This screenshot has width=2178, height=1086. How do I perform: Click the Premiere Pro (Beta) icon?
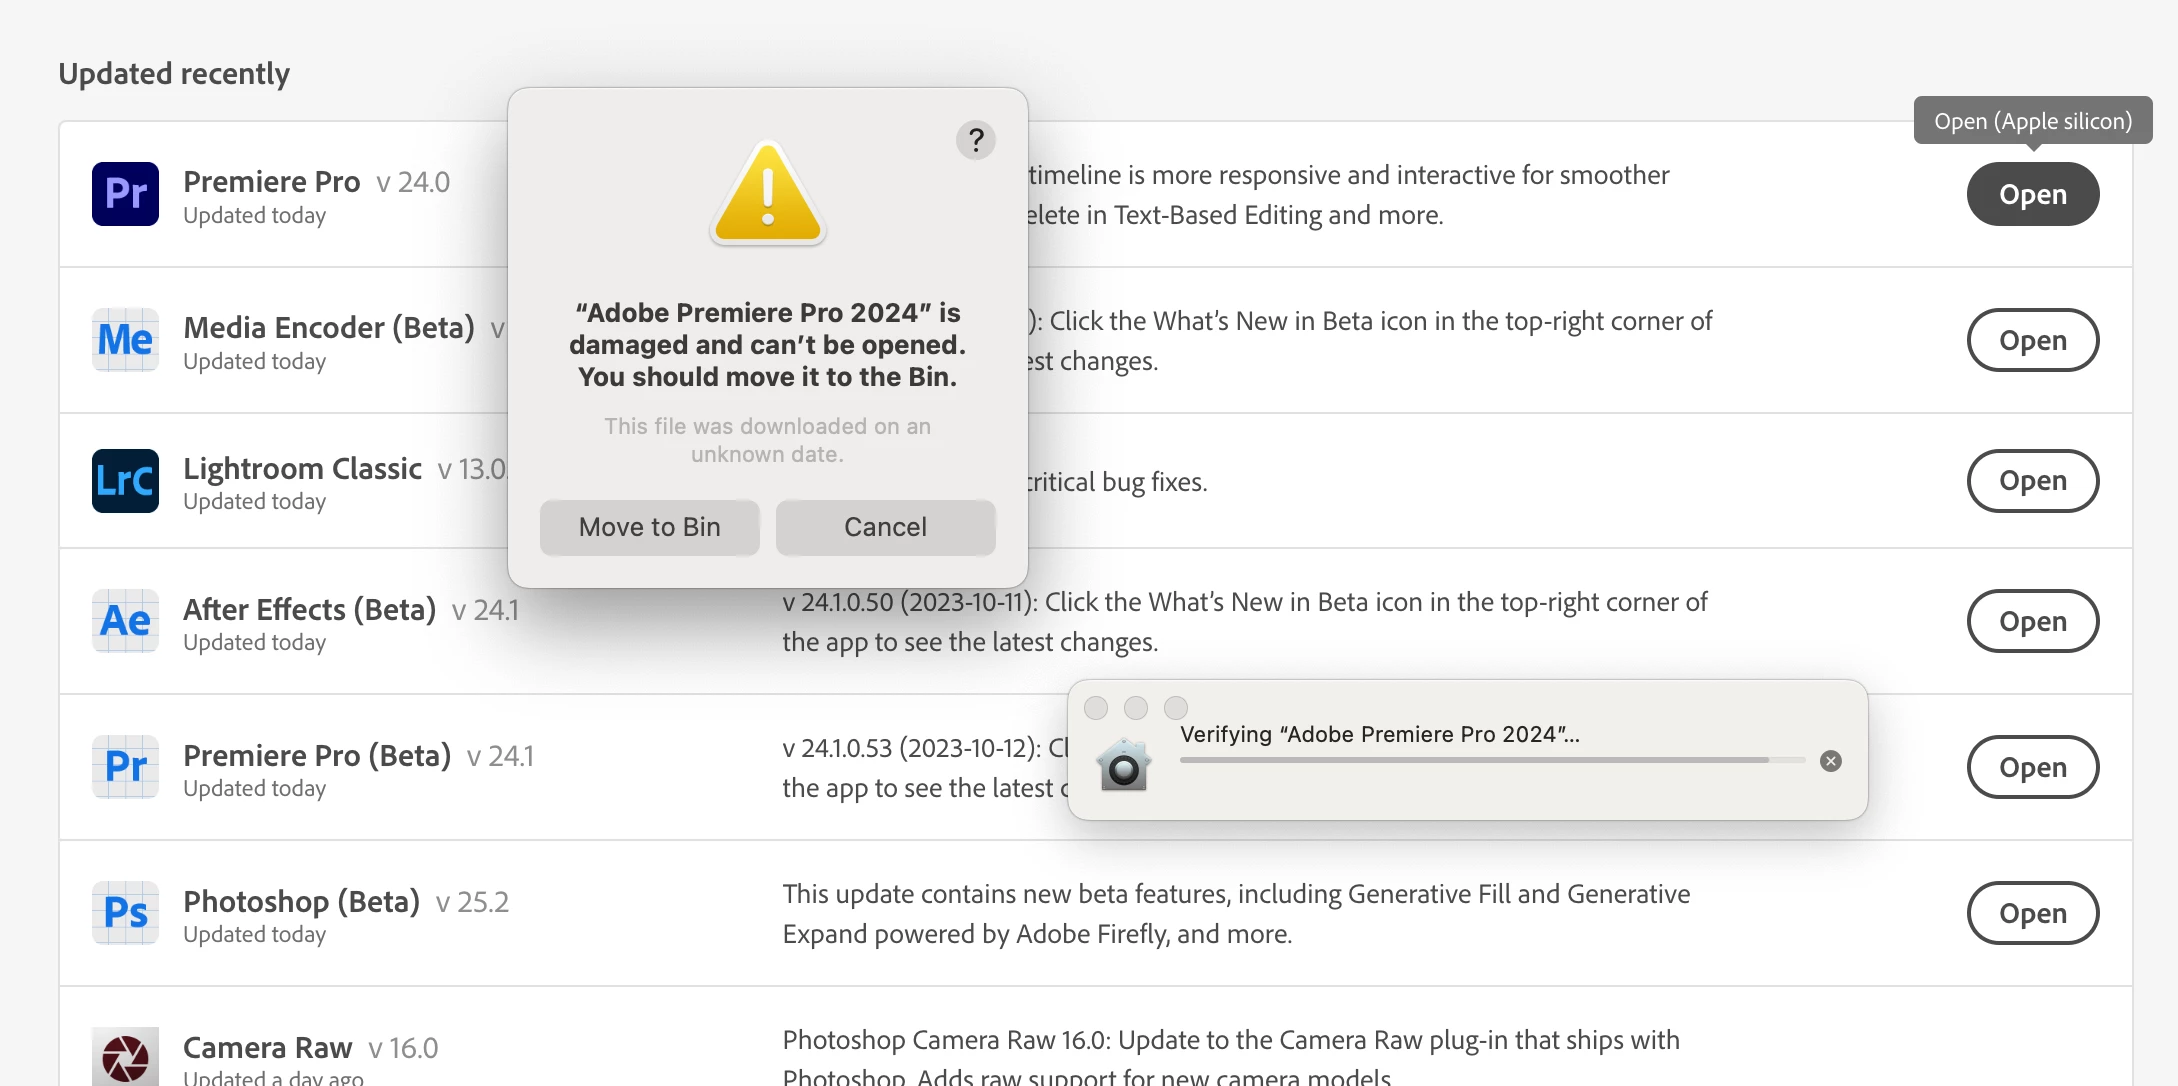point(125,767)
